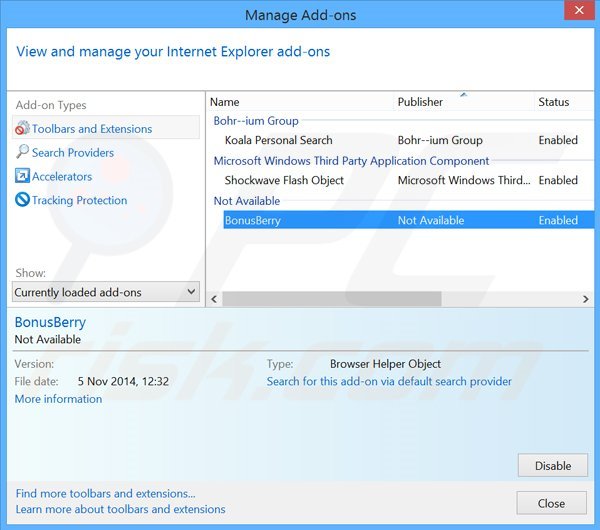
Task: Open Tracking Protection category
Action: point(80,200)
